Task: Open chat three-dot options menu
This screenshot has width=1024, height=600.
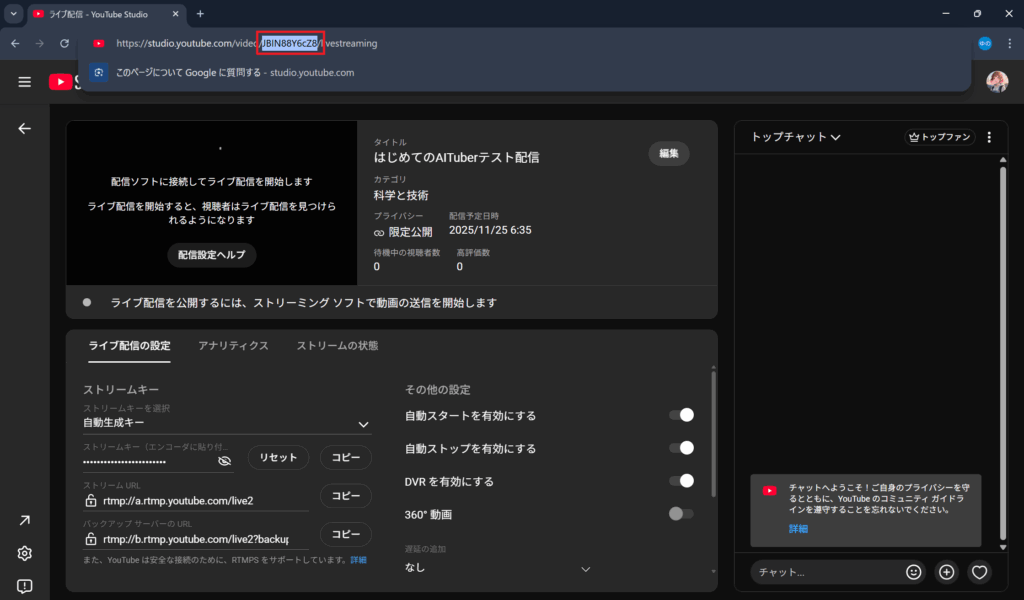Action: (x=989, y=138)
